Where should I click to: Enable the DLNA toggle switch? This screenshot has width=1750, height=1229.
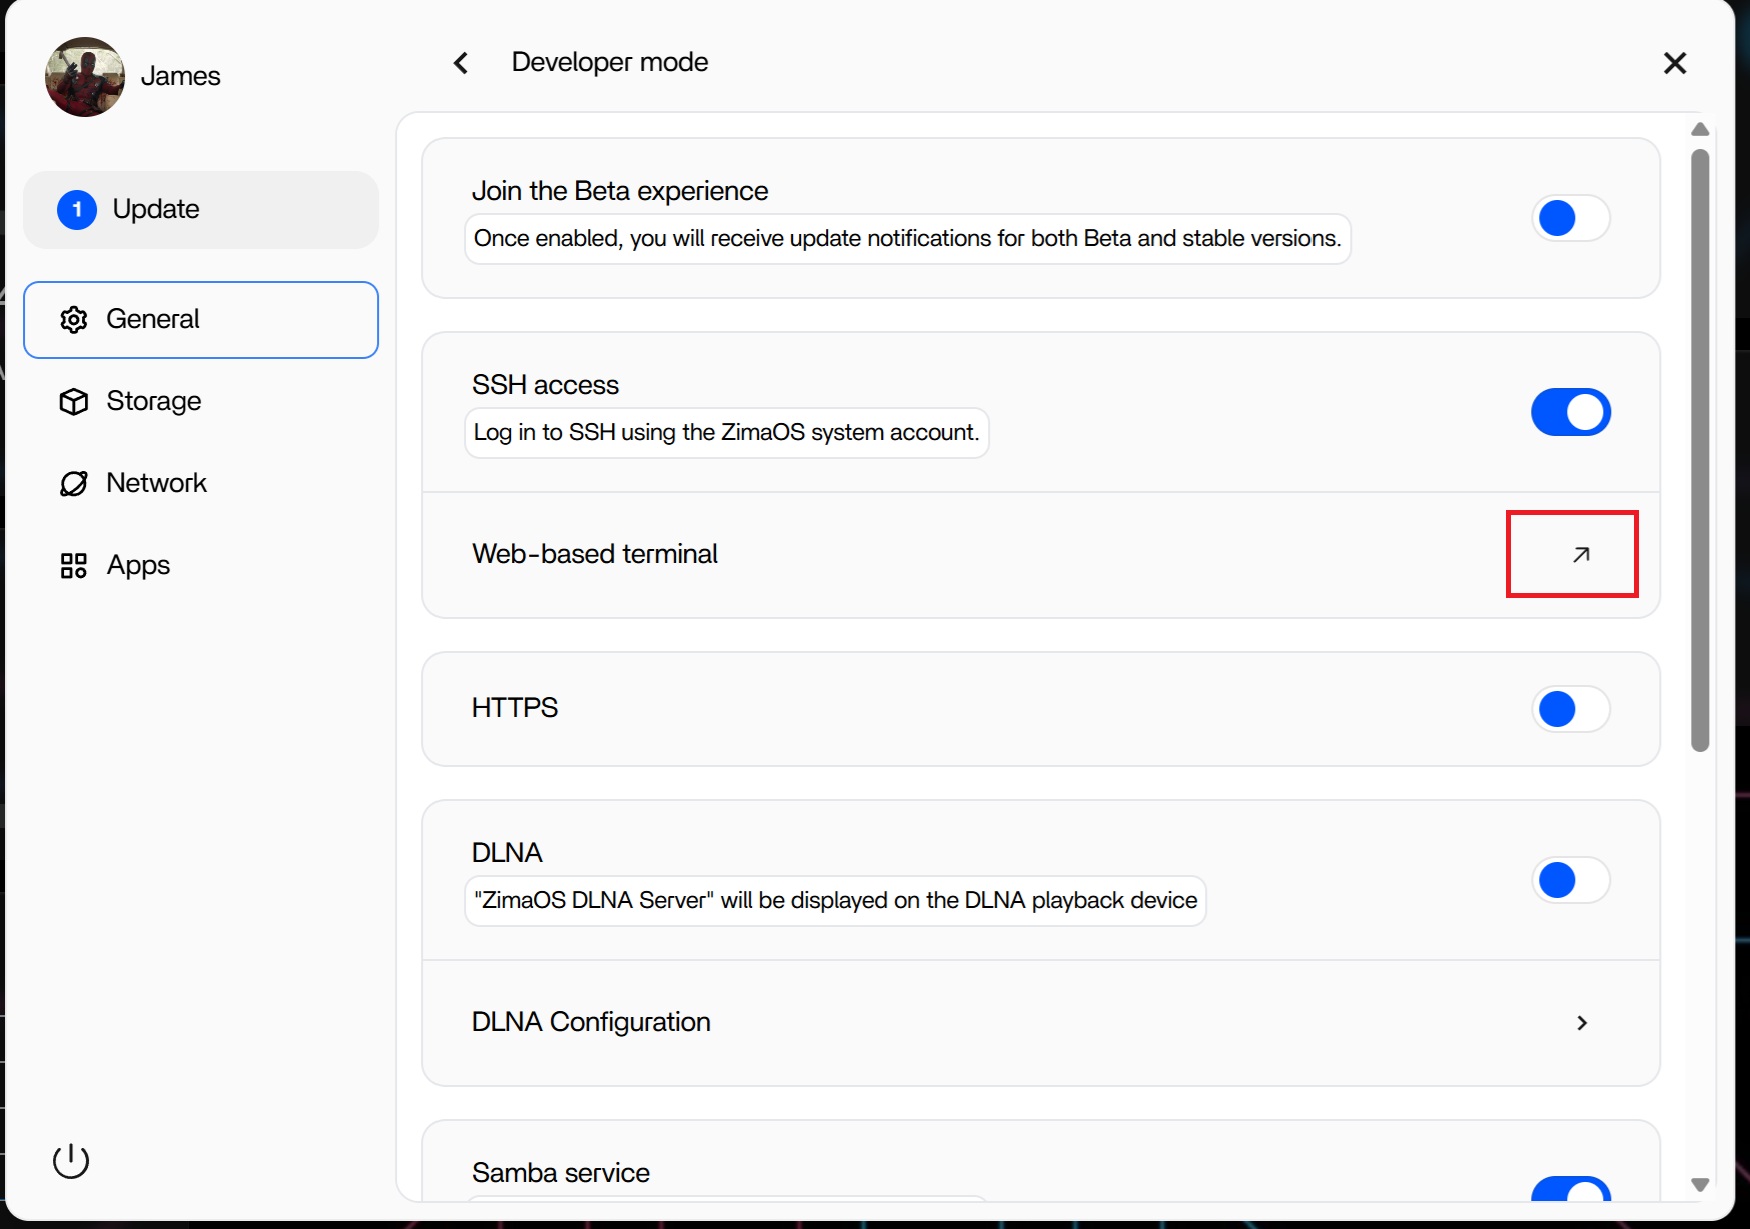(1570, 880)
